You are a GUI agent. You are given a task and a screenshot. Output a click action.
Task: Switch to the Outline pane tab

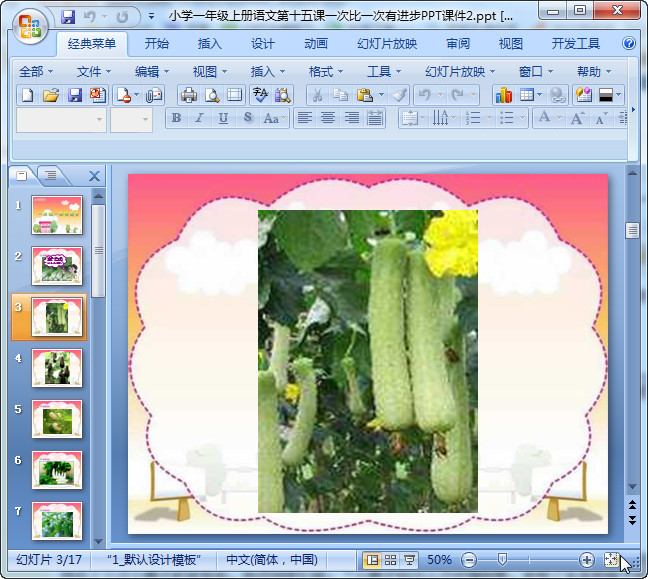pyautogui.click(x=51, y=176)
